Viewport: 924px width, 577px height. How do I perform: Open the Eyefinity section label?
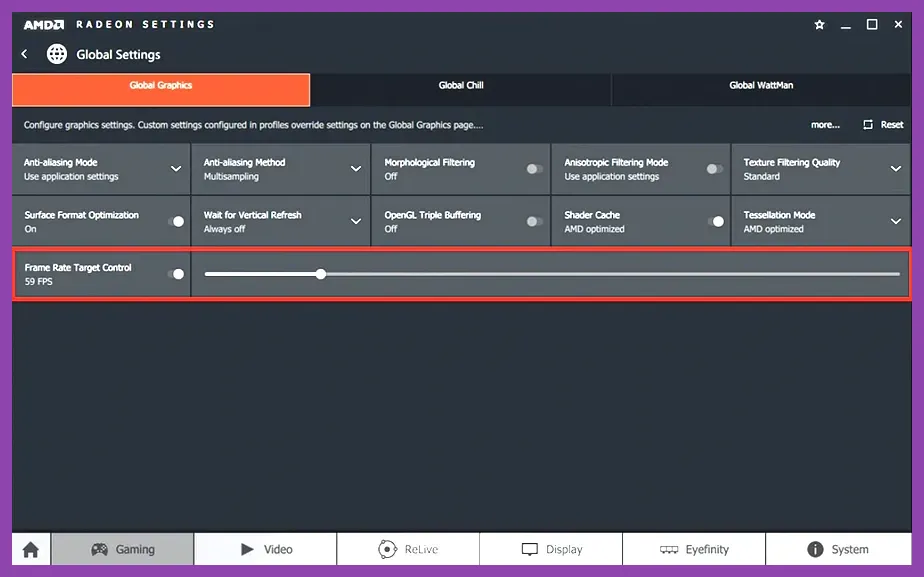click(x=707, y=549)
